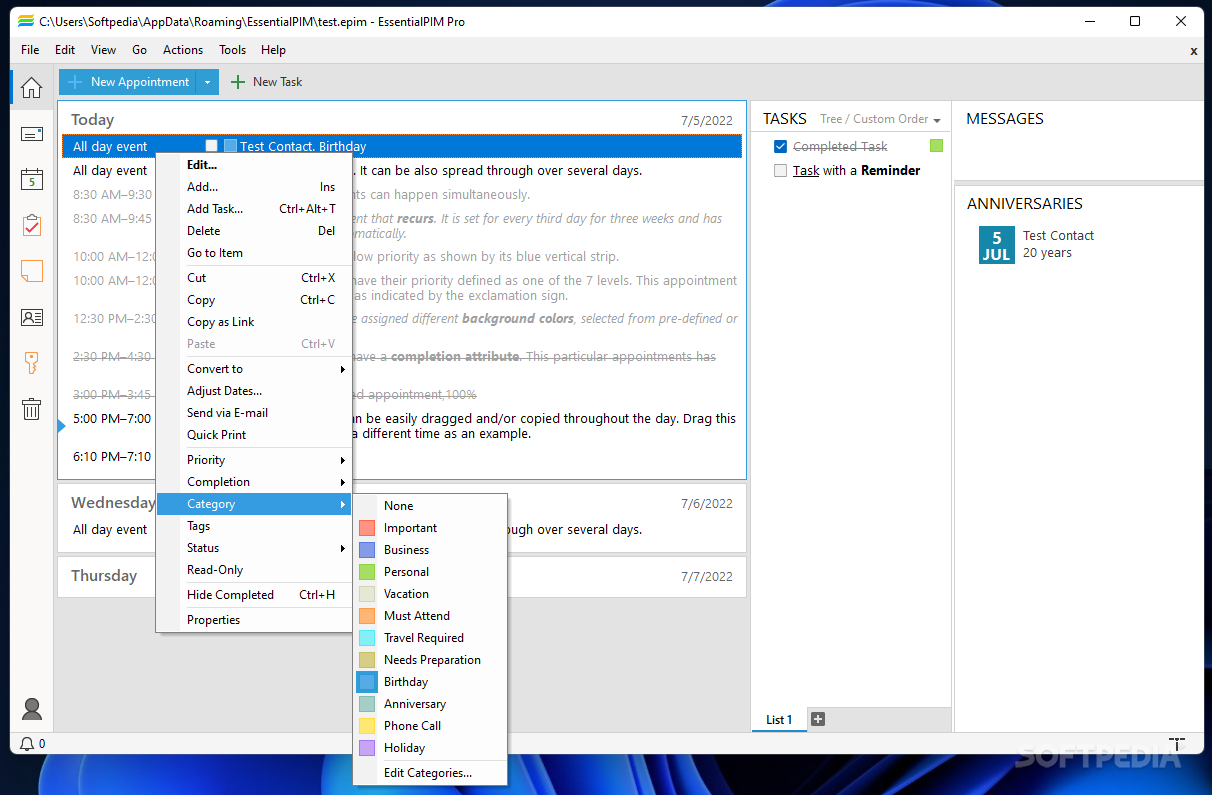Toggle checkbox on Test Contact Birthday event
Image resolution: width=1212 pixels, height=795 pixels.
pos(211,146)
